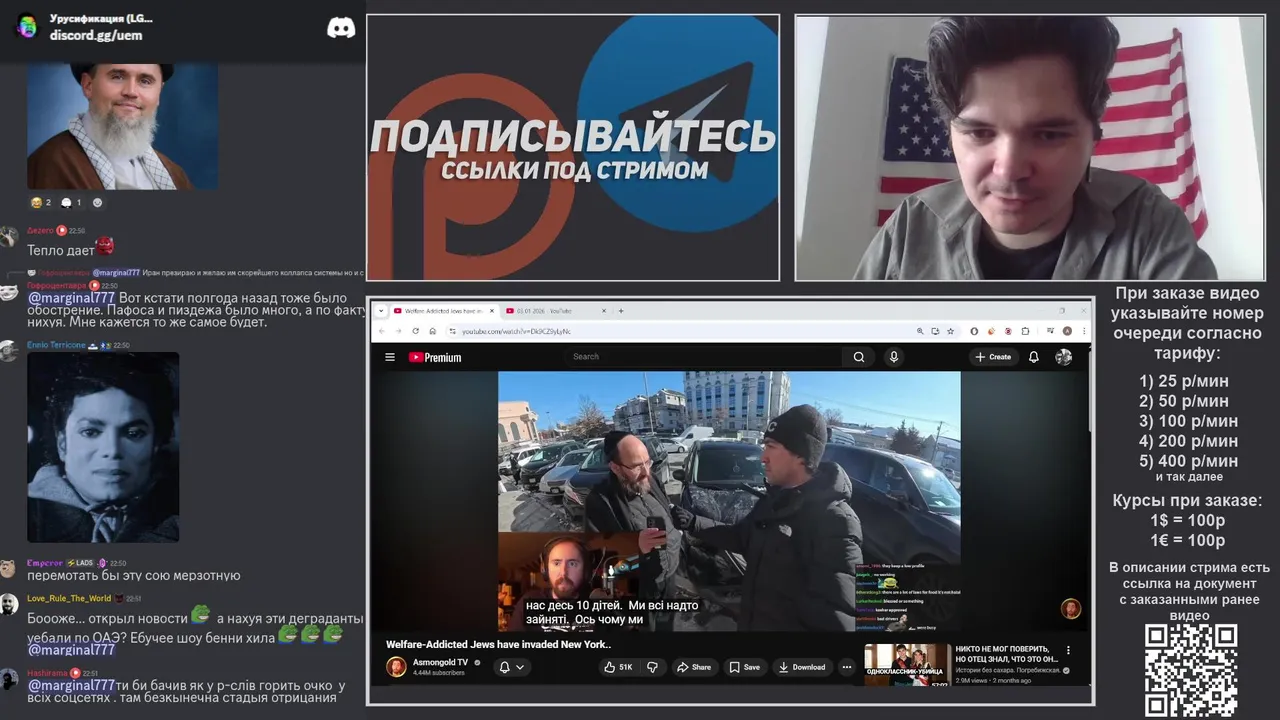
Task: Click Dezero's avatar in Discord chat
Action: pos(9,236)
